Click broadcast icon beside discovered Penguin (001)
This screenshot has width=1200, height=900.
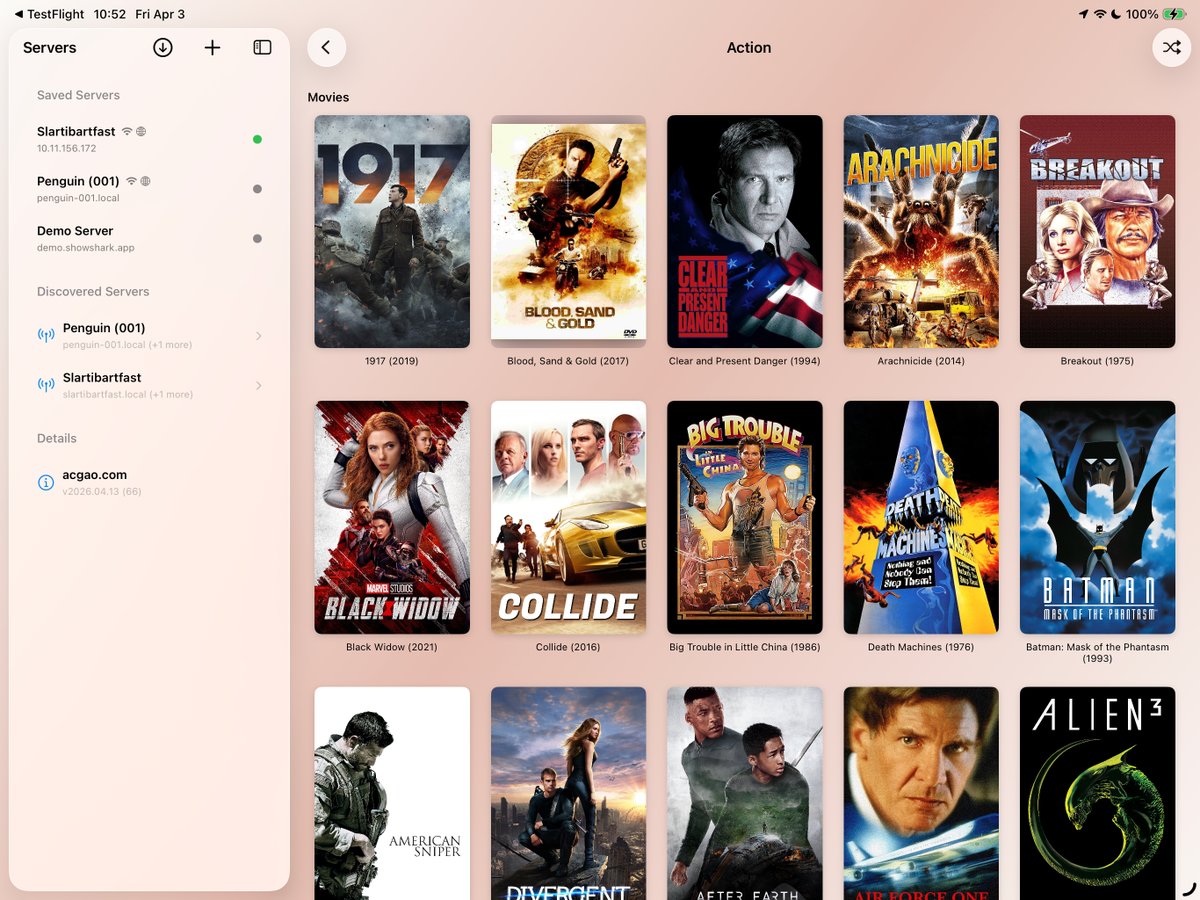coord(46,335)
